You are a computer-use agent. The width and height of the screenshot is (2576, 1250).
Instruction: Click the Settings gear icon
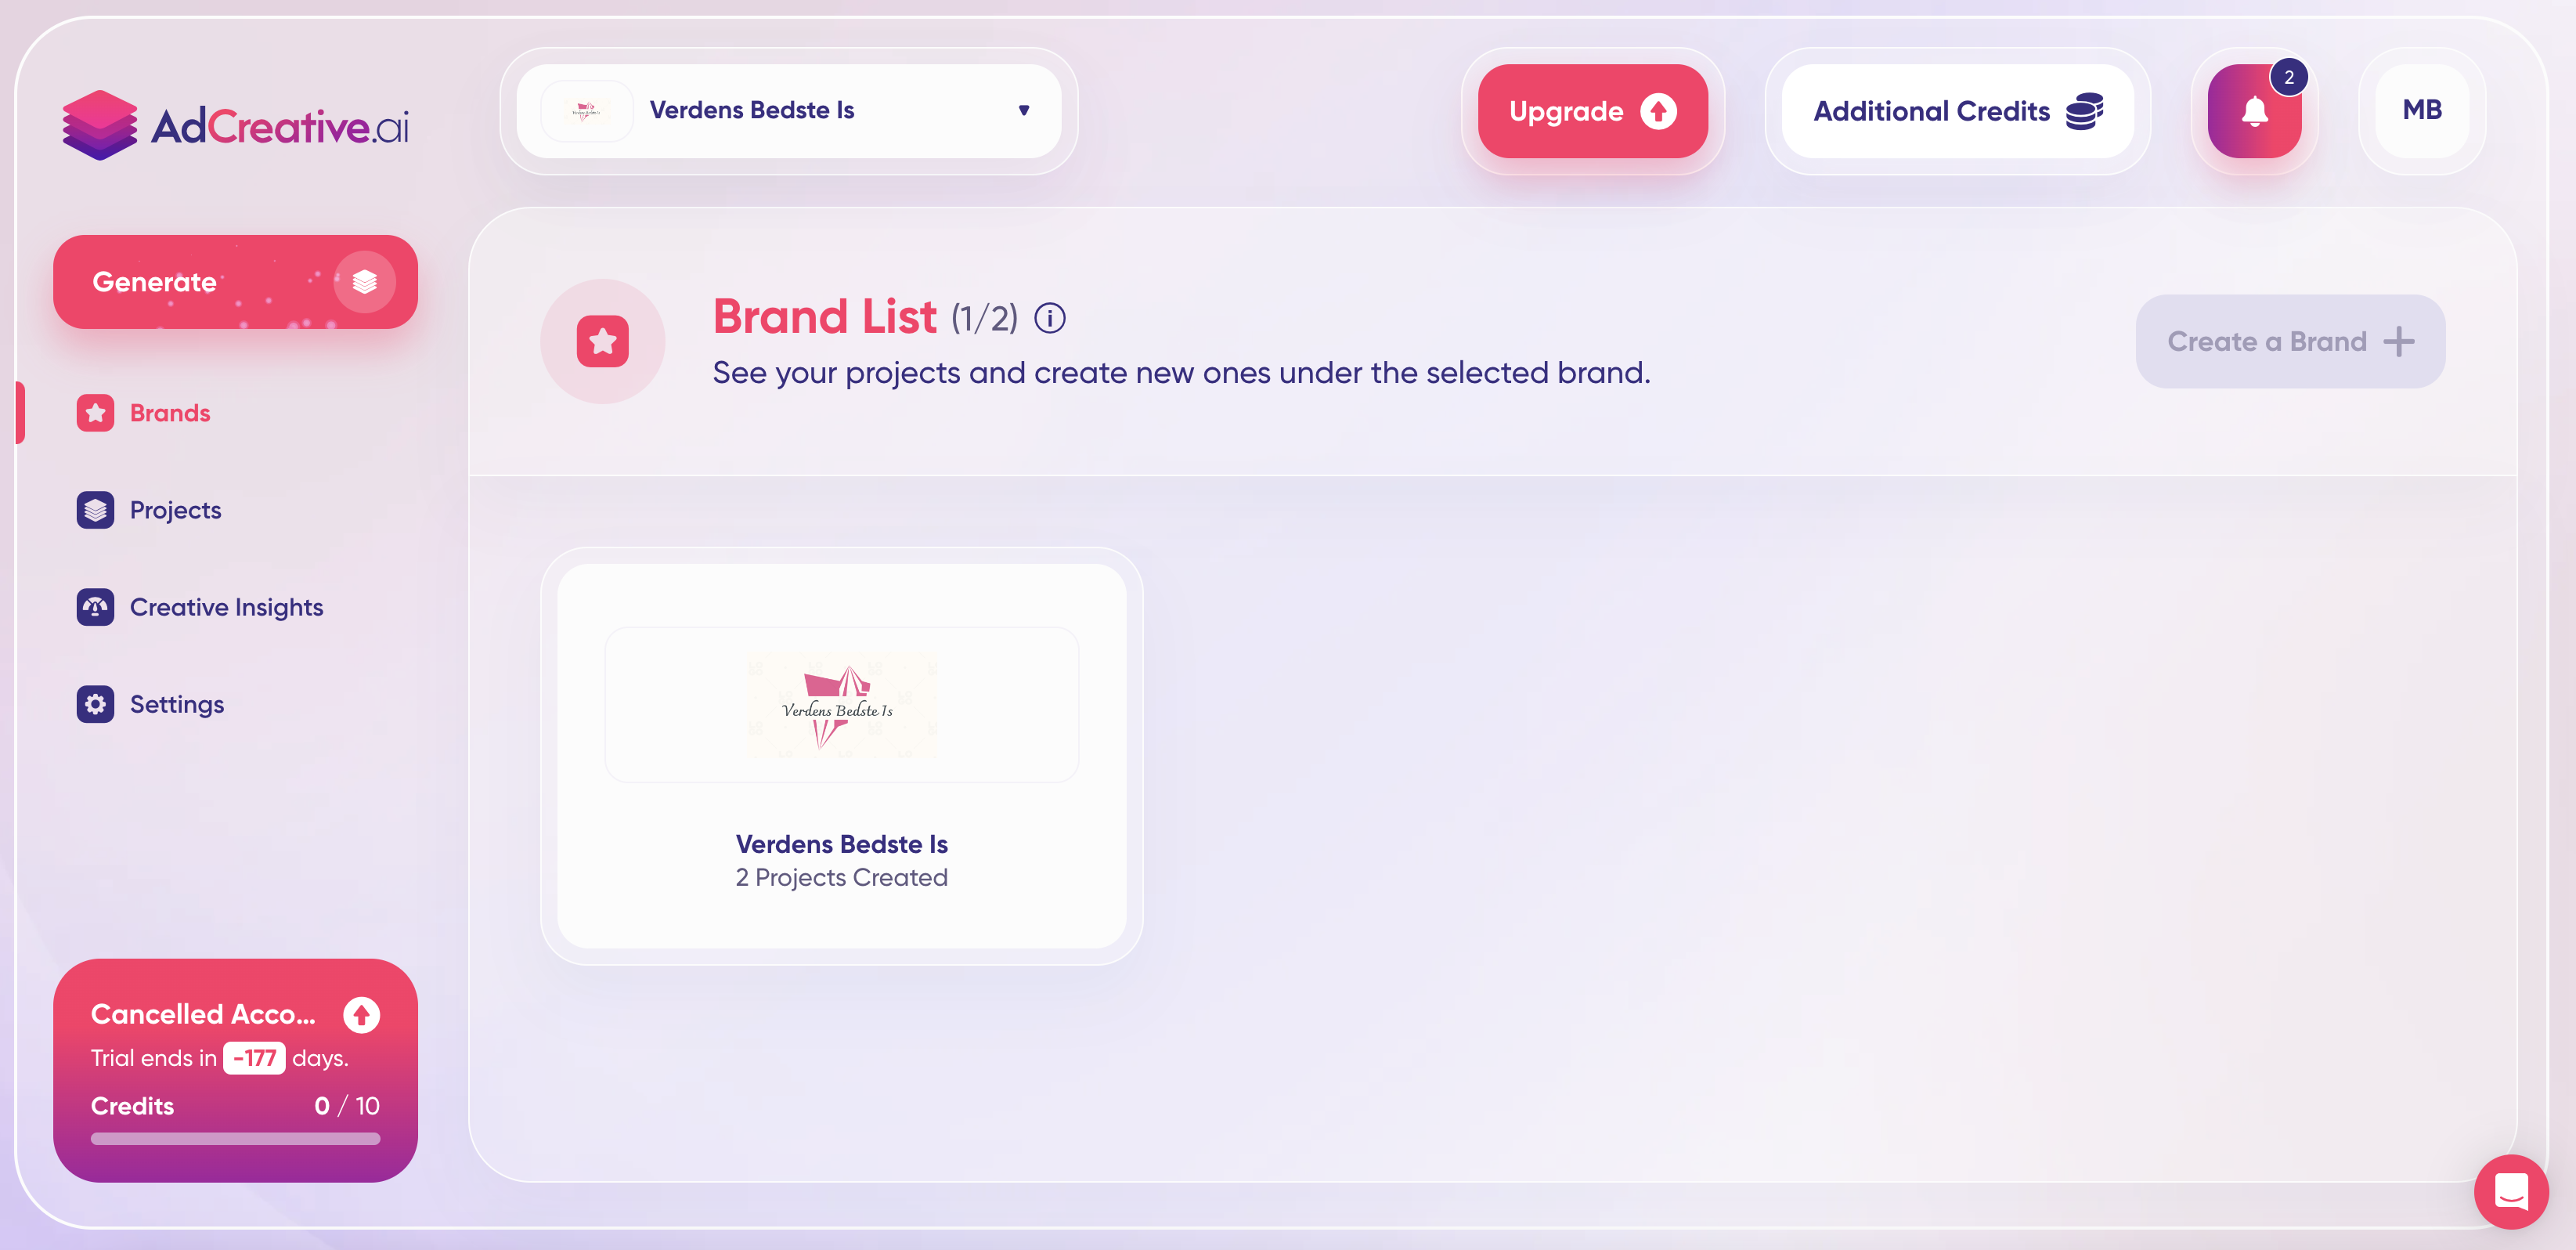tap(95, 704)
